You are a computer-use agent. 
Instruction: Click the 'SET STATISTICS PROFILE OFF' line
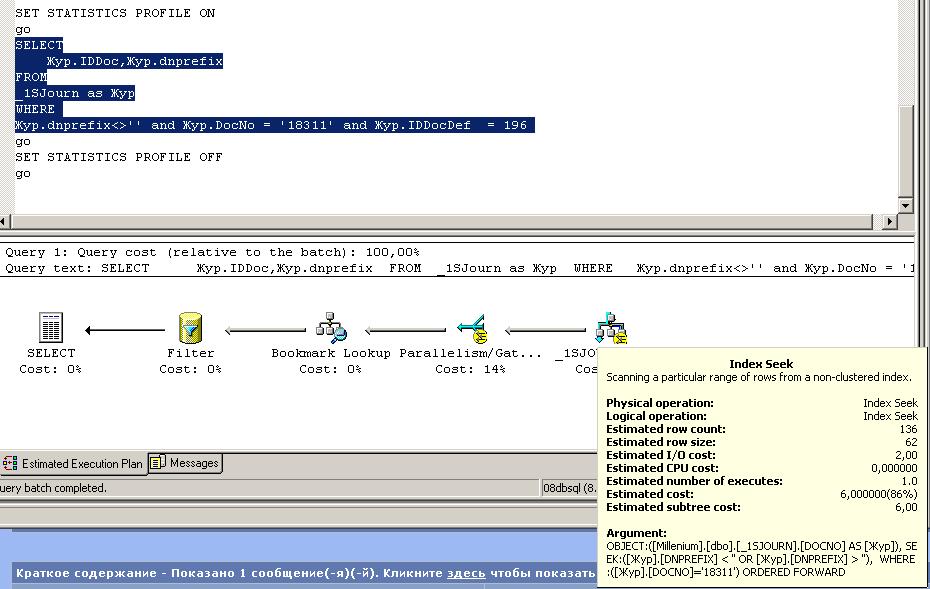click(119, 157)
